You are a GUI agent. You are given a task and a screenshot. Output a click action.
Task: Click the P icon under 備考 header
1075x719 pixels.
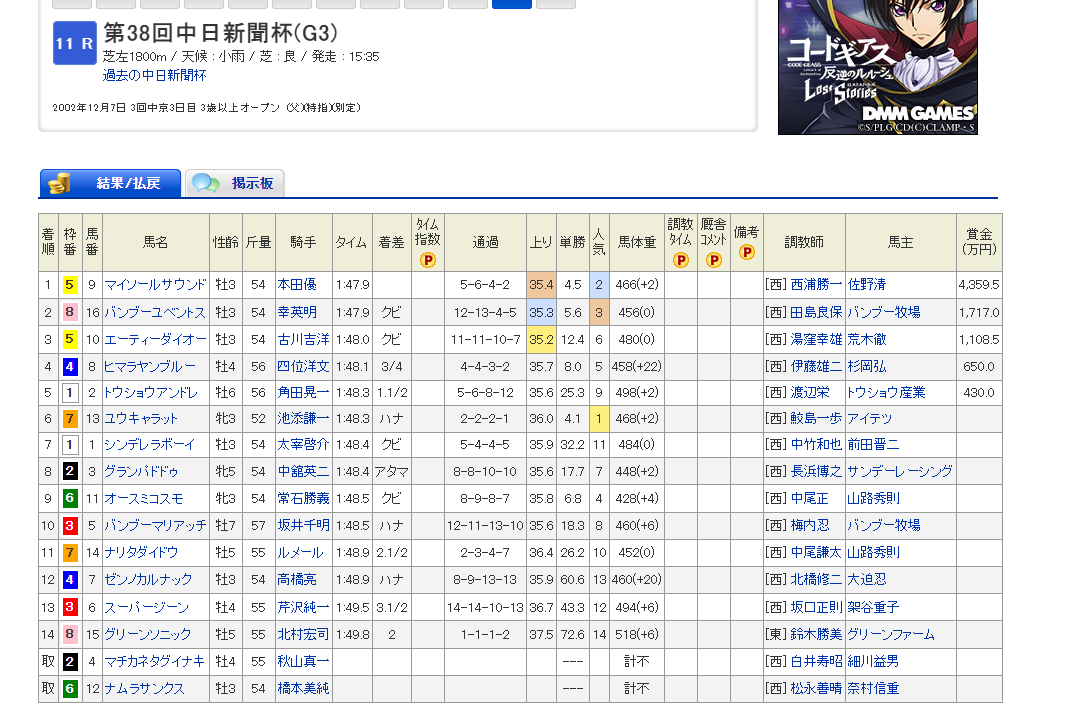point(746,252)
